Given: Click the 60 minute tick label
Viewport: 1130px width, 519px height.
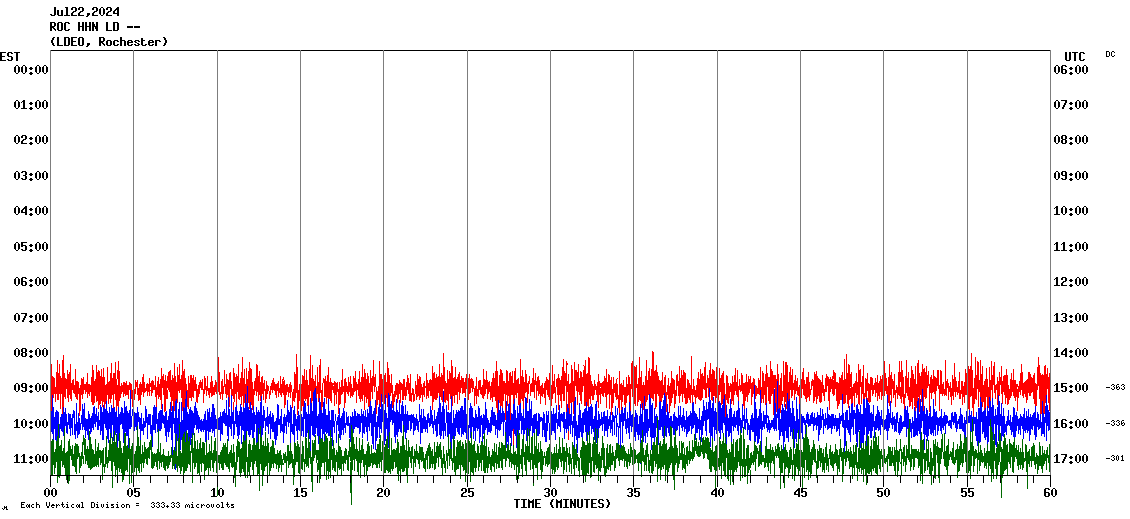Looking at the screenshot, I should click(x=1050, y=493).
